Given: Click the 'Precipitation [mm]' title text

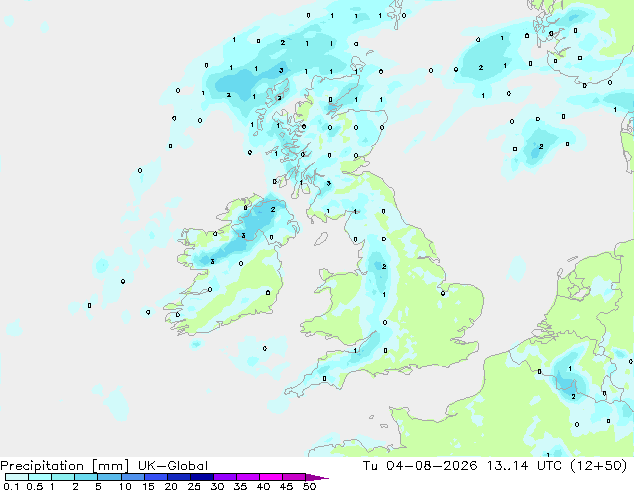Looking at the screenshot, I should pos(65,466).
